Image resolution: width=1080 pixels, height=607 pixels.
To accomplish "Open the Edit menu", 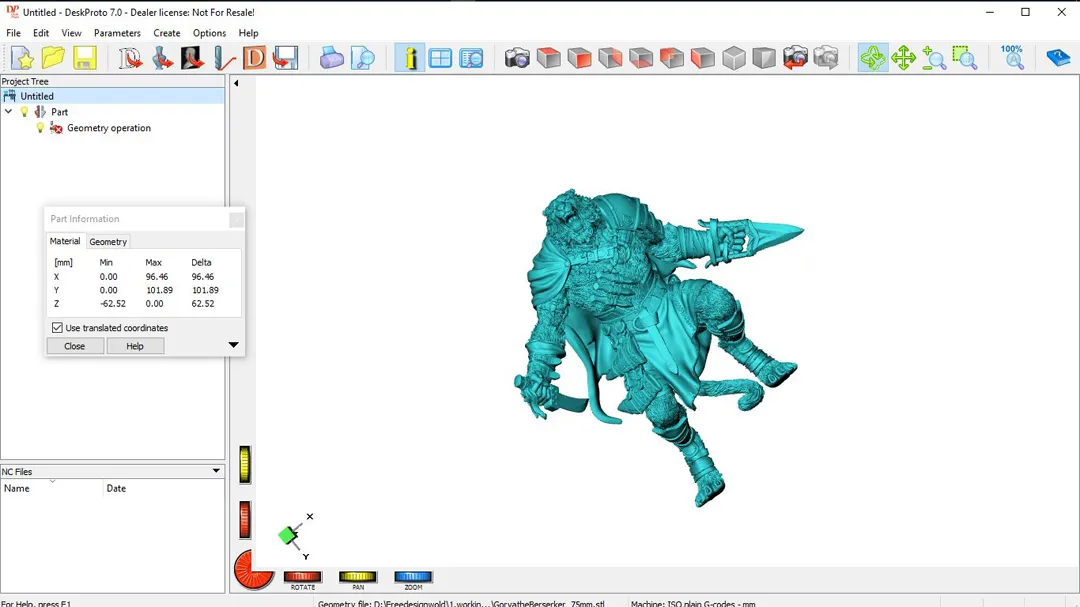I will click(41, 33).
